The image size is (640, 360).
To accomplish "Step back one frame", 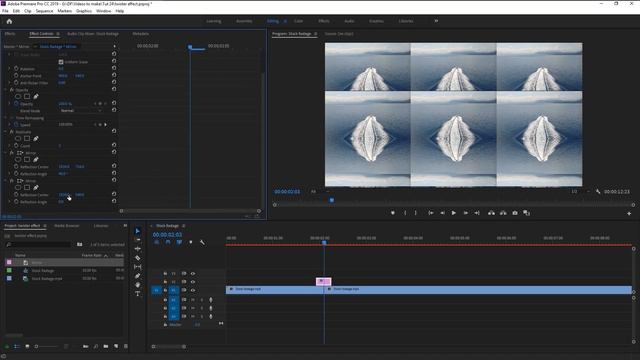I will (442, 213).
